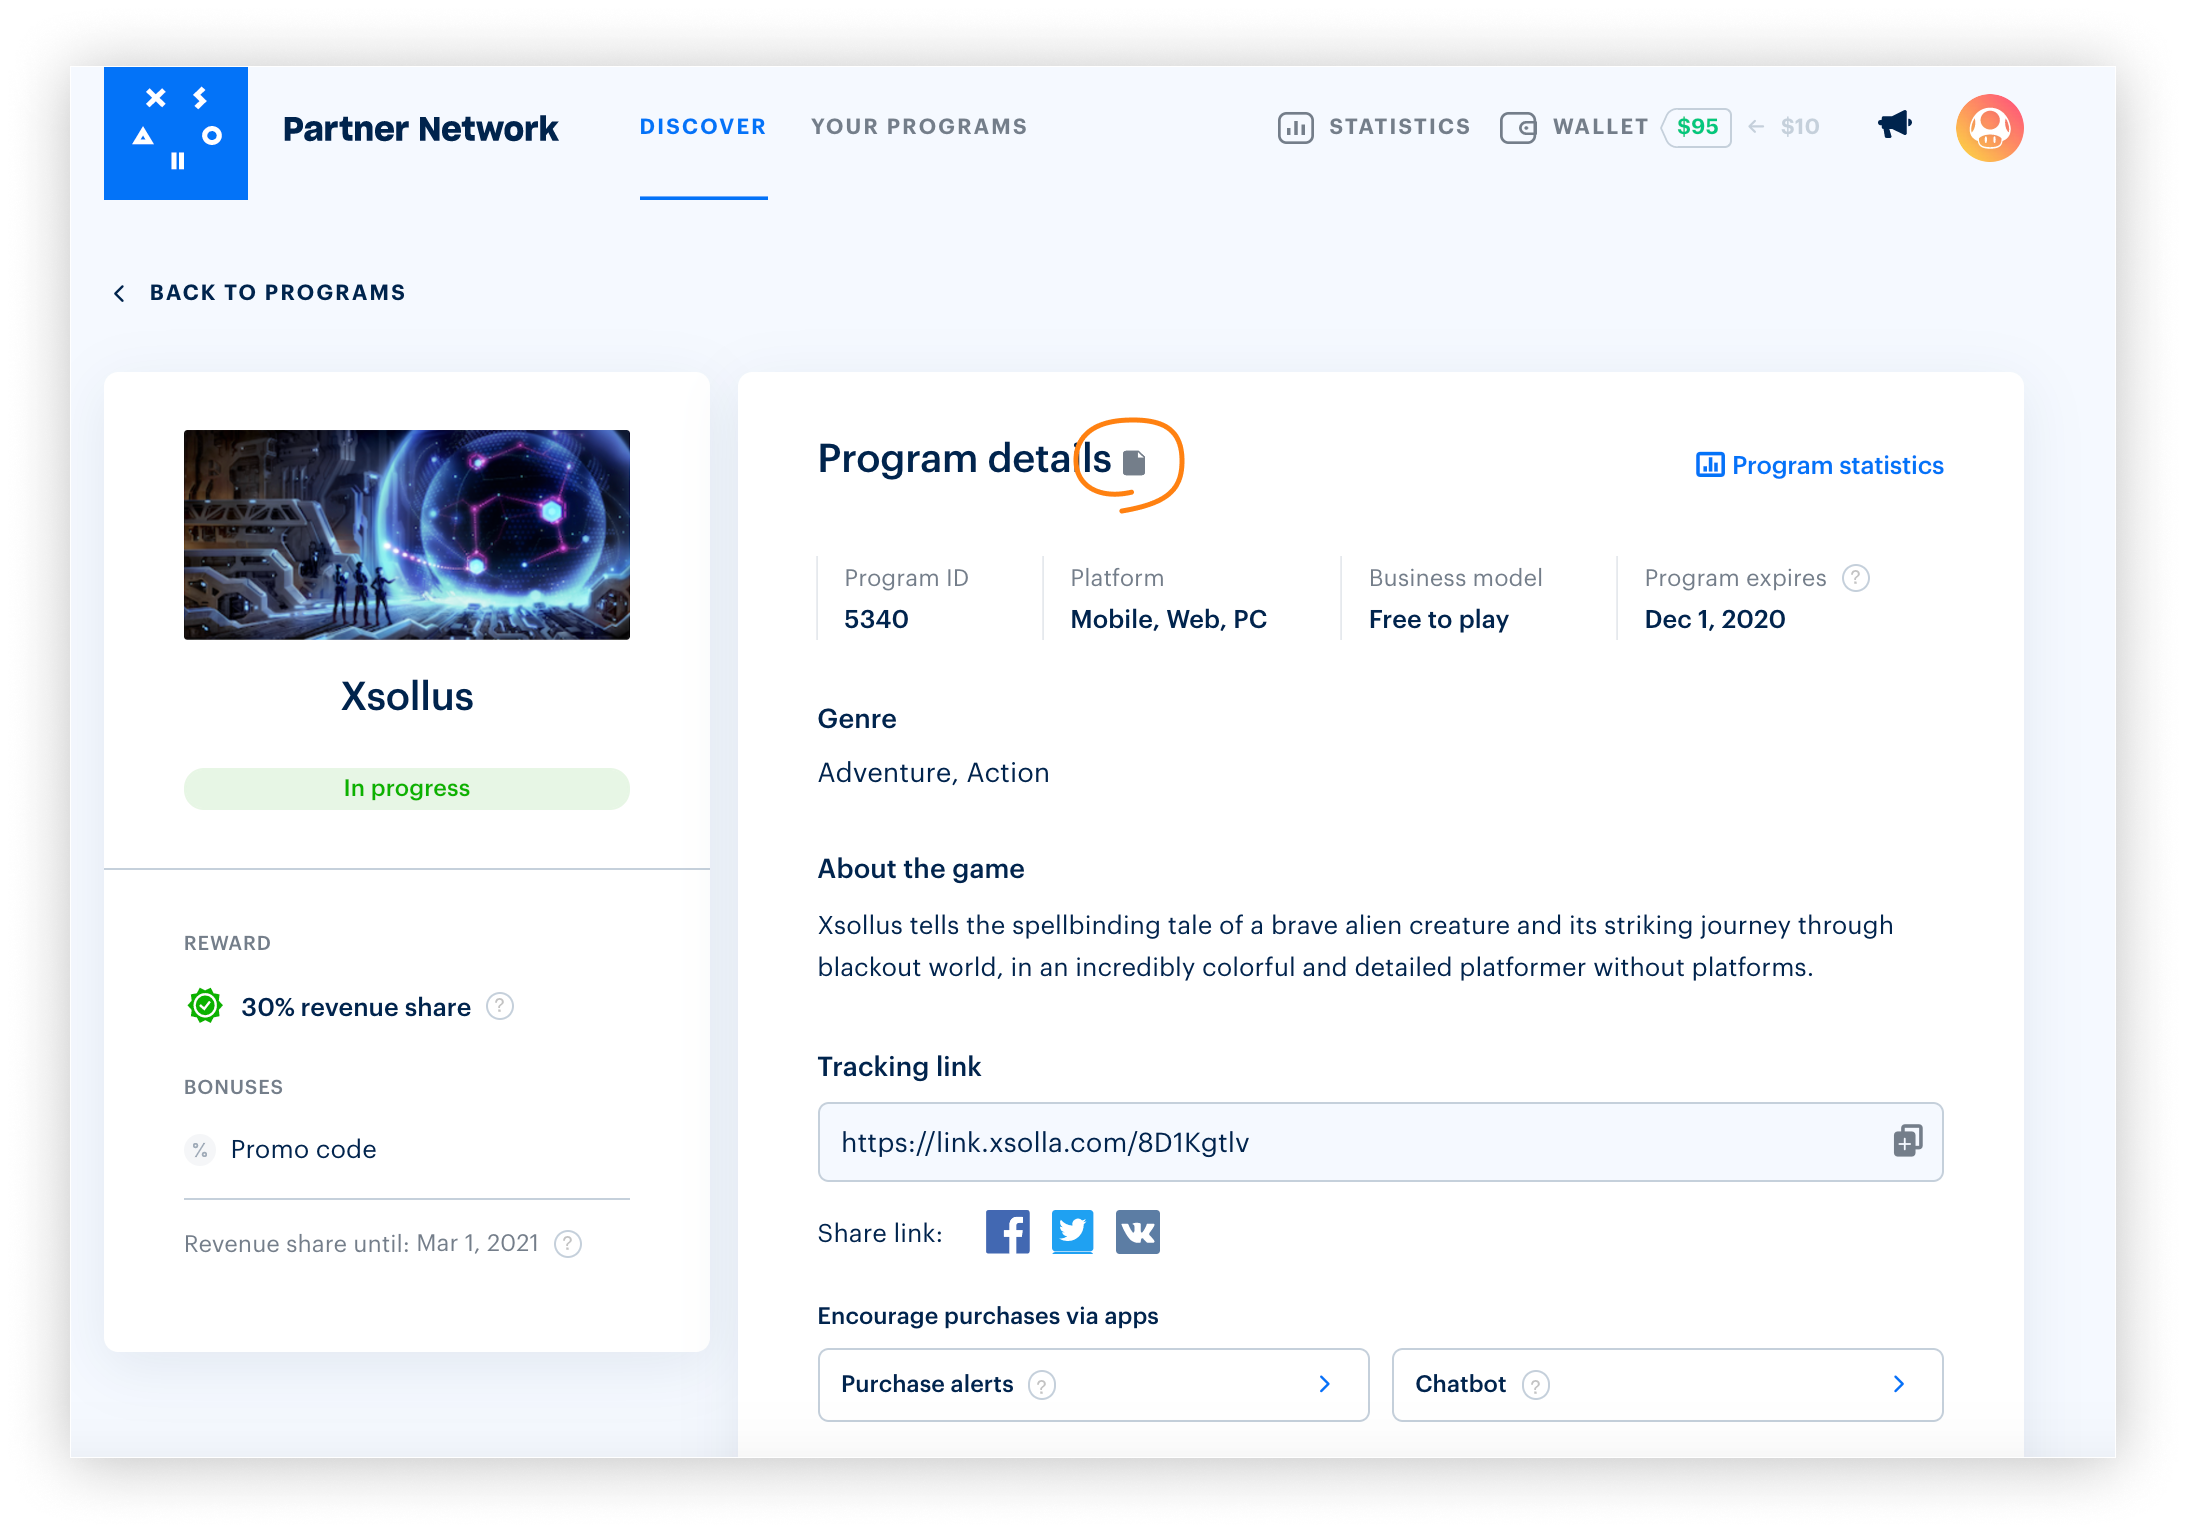Share link on VK

click(1137, 1232)
